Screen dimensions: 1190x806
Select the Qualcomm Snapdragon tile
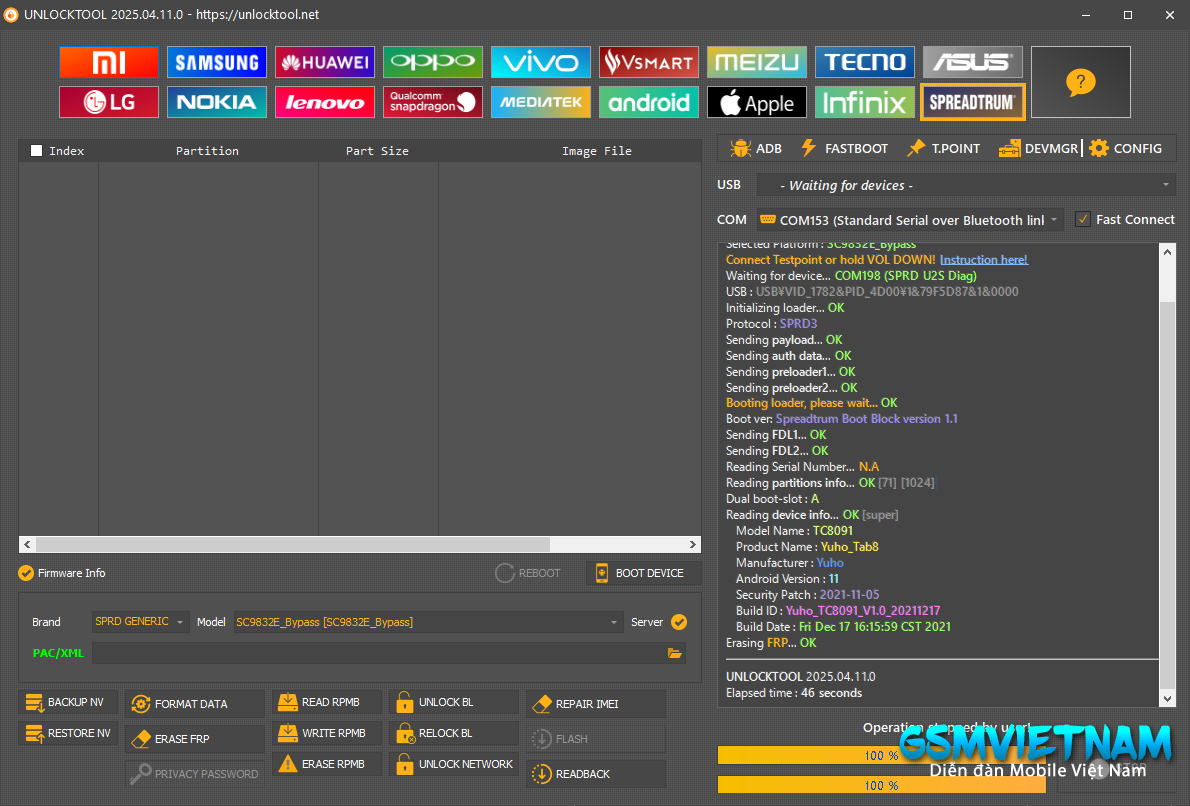click(x=433, y=102)
